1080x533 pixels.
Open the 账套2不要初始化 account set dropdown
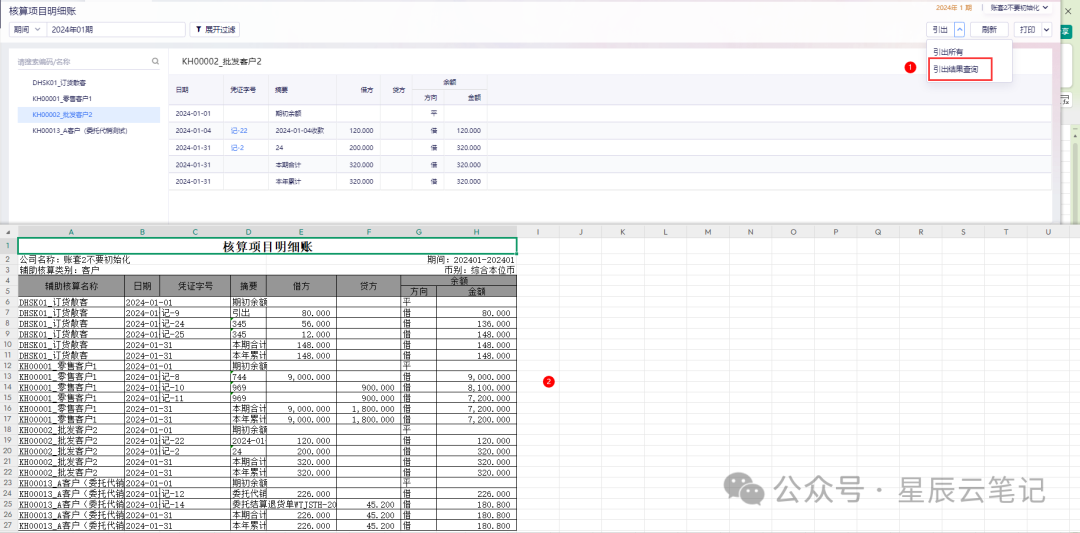tap(1020, 8)
